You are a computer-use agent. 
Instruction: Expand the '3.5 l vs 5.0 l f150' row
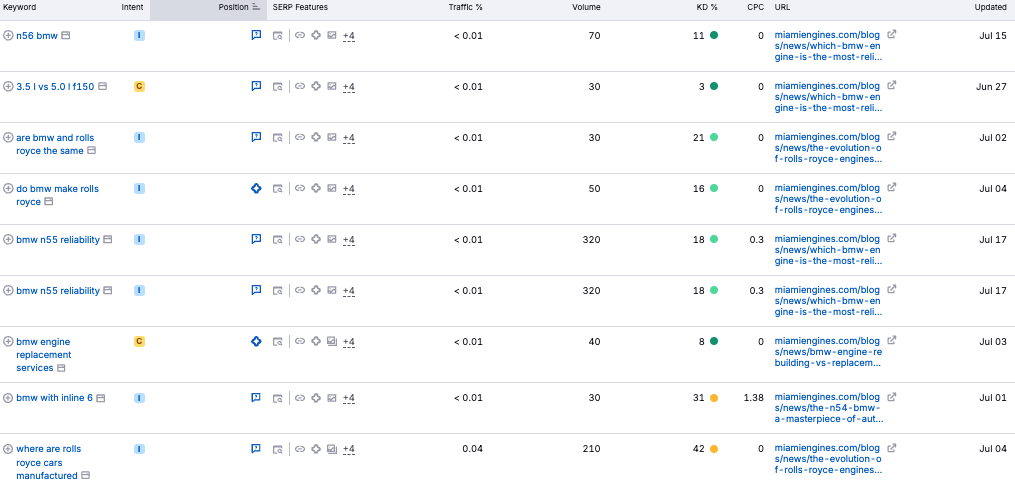pos(8,86)
